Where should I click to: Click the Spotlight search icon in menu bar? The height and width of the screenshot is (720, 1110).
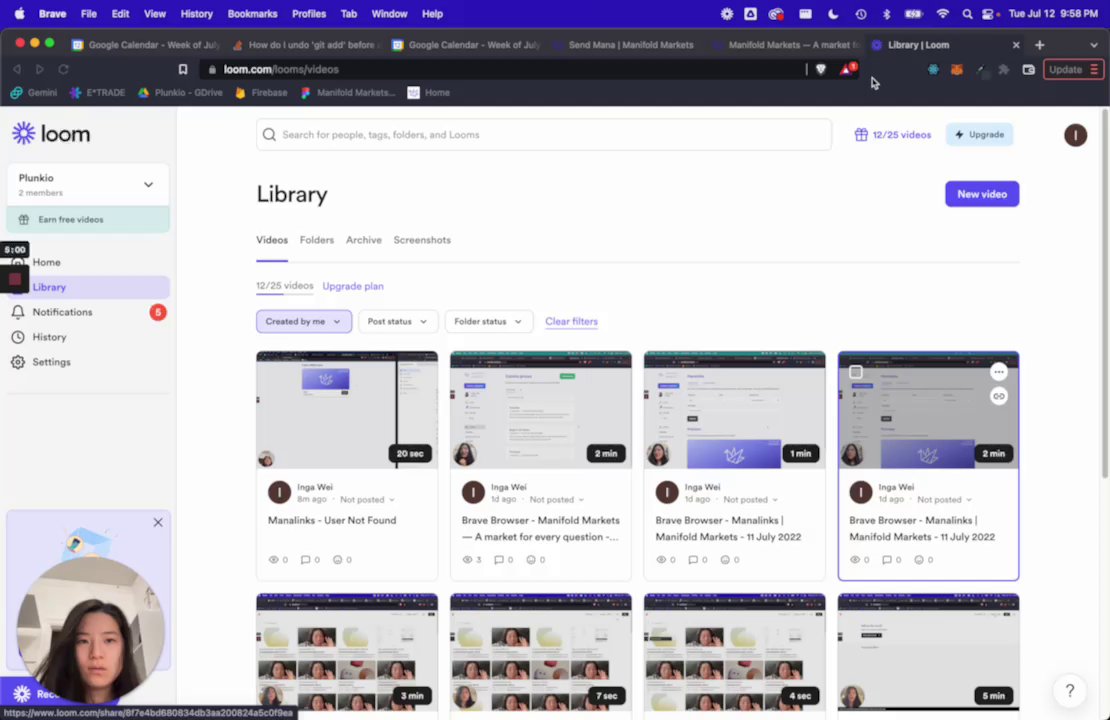click(x=967, y=14)
